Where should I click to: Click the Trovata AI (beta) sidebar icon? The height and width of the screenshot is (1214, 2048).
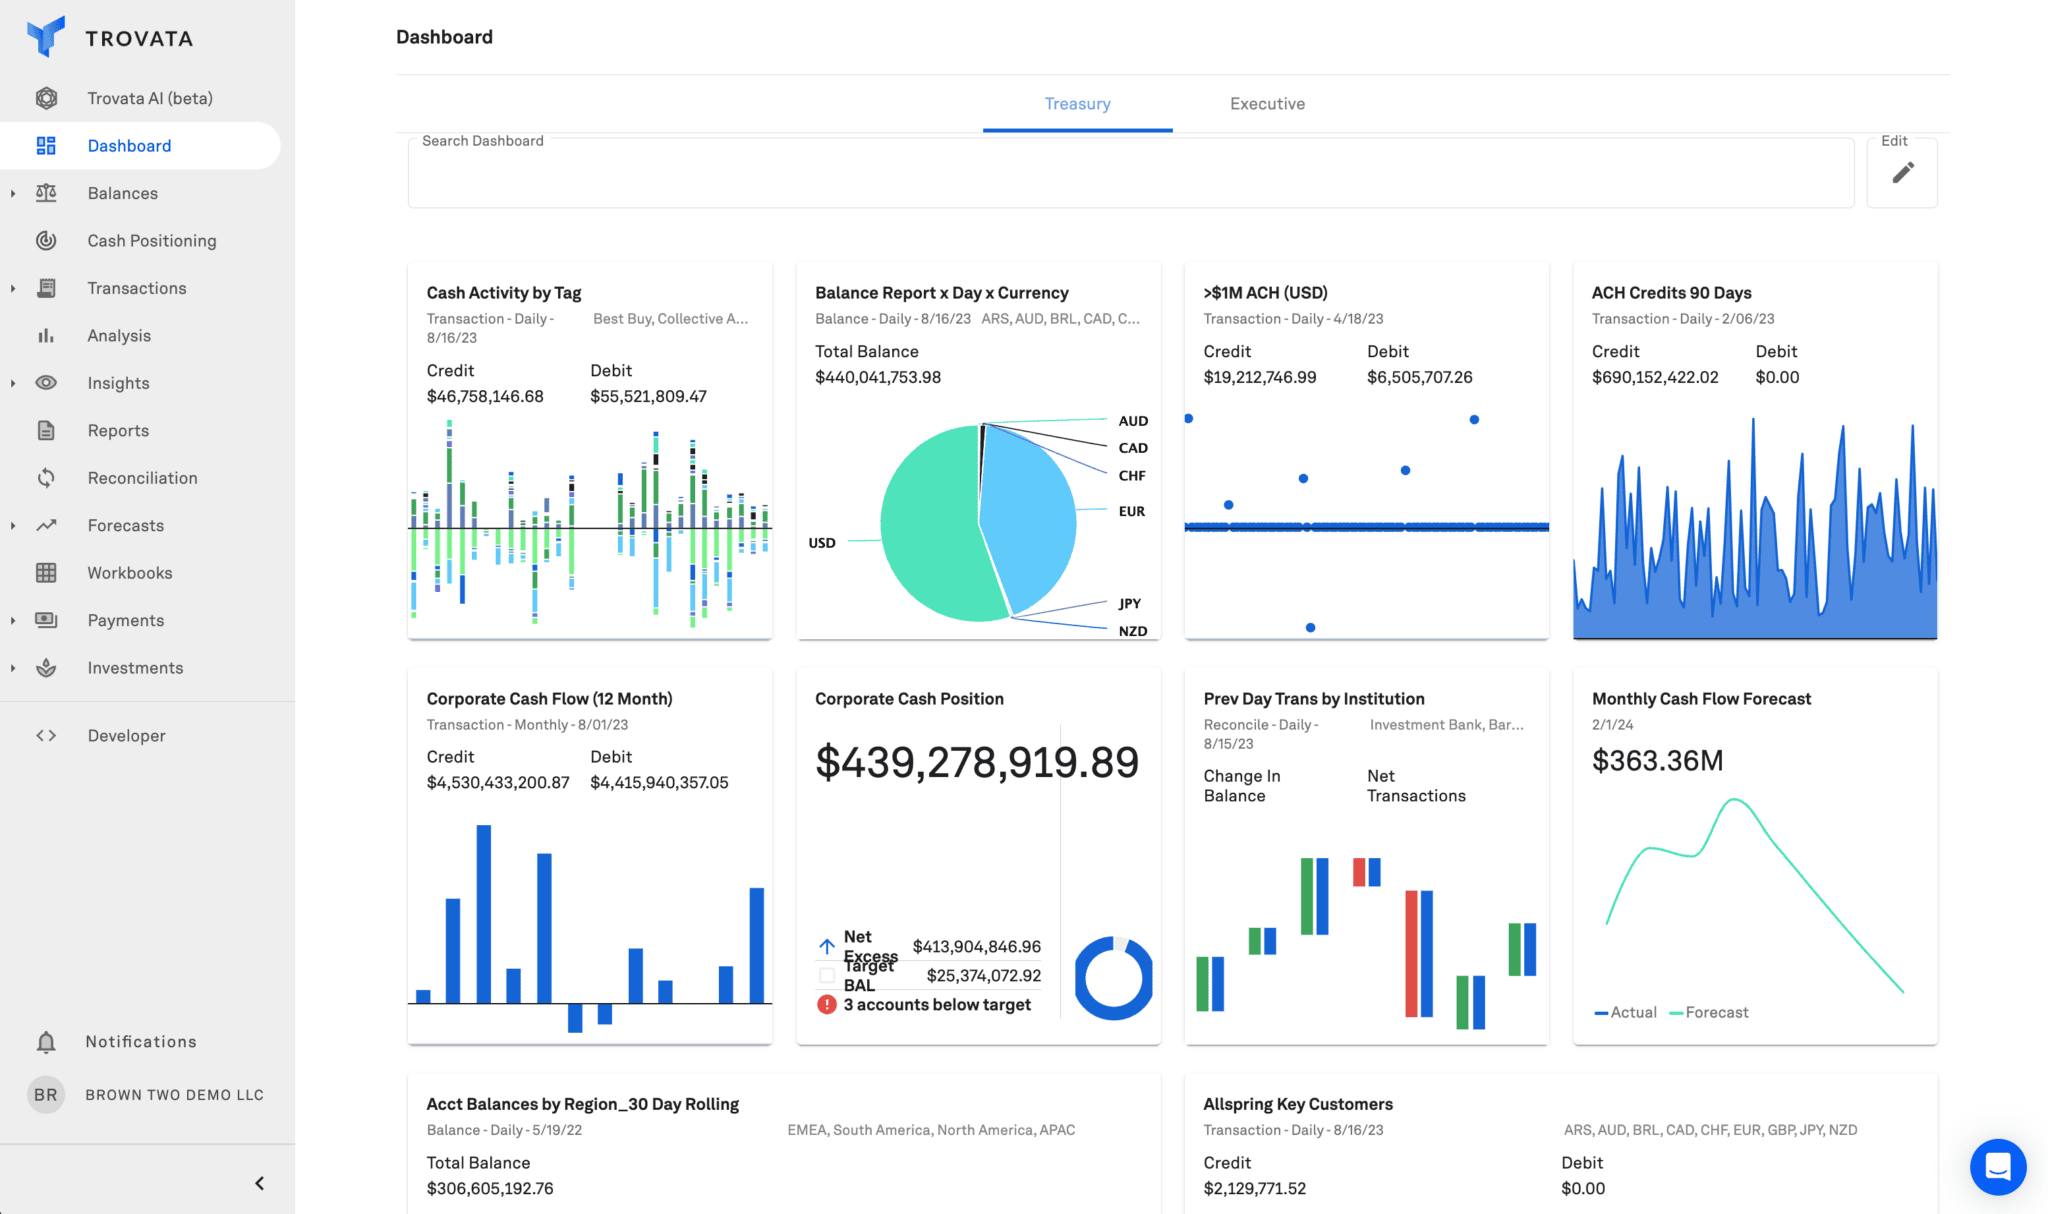tap(46, 98)
